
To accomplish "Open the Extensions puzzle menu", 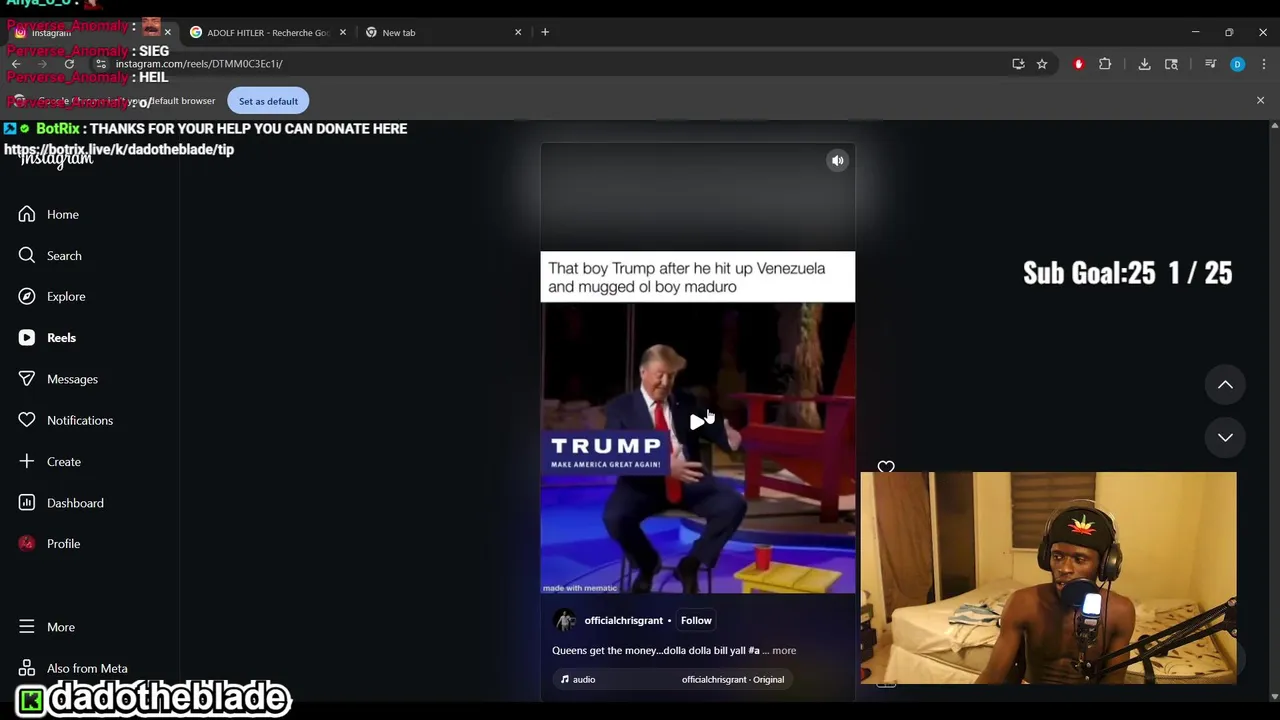I will click(x=1105, y=64).
